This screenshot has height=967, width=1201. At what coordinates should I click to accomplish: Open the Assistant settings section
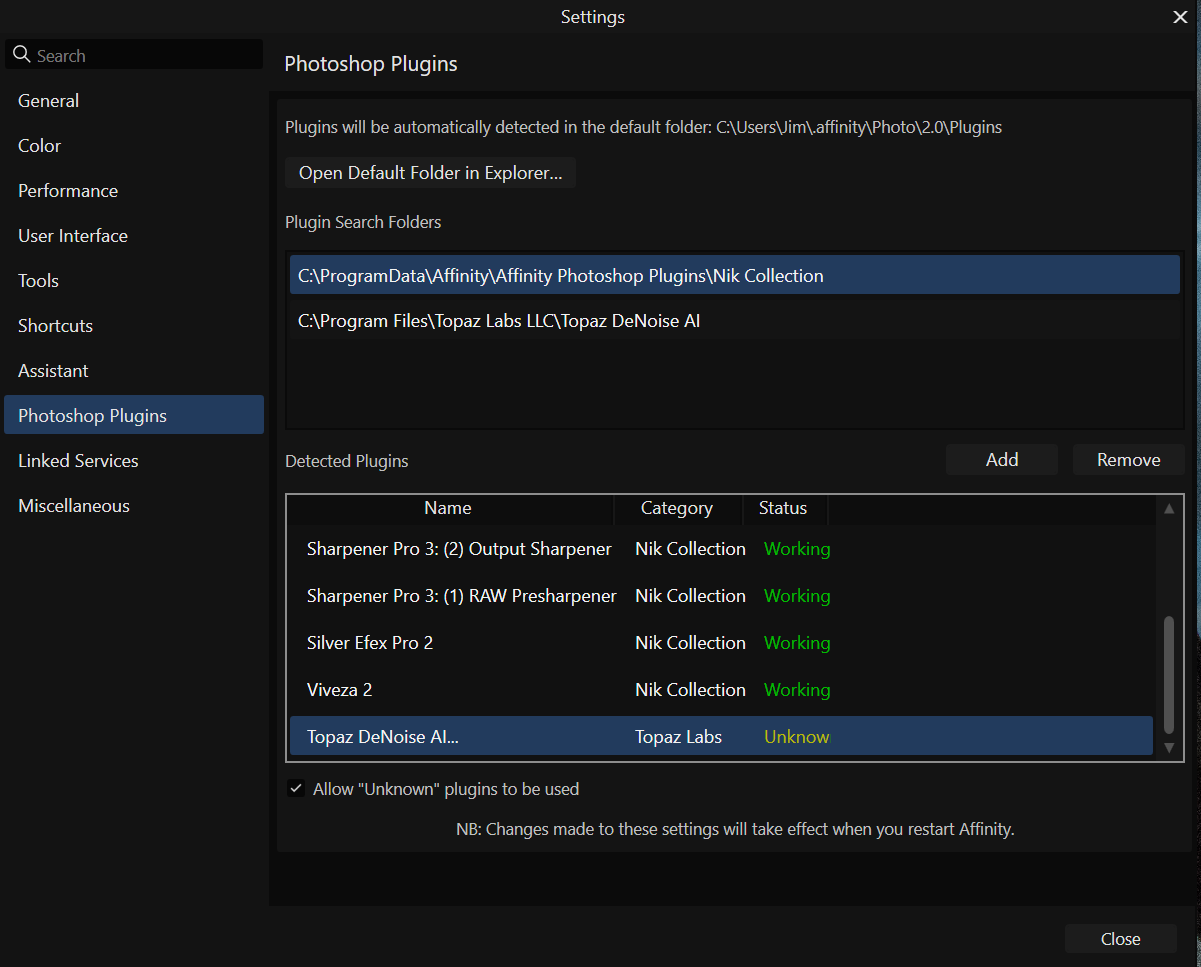[x=134, y=371]
